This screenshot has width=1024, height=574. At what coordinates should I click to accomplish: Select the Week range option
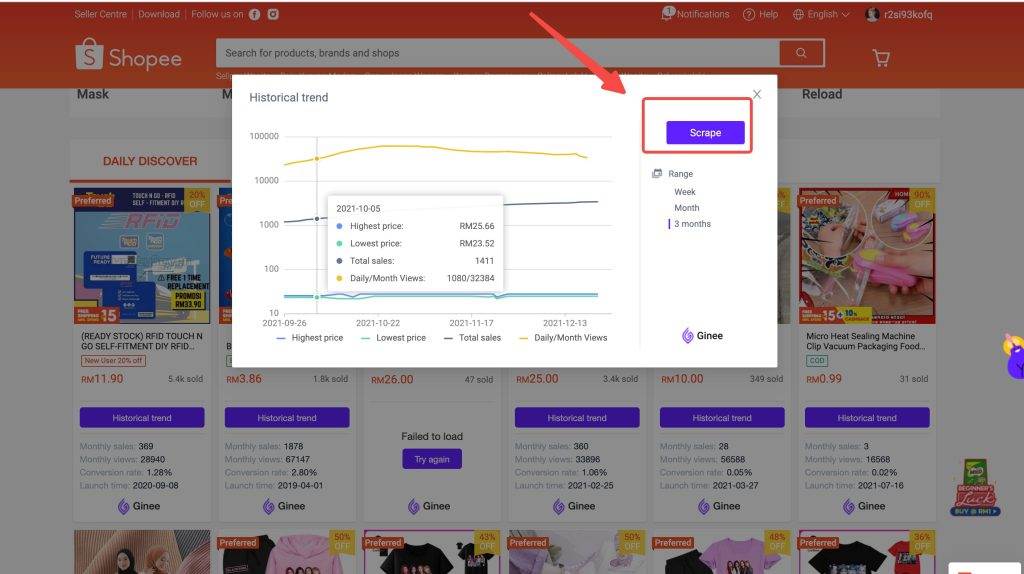[x=684, y=192]
